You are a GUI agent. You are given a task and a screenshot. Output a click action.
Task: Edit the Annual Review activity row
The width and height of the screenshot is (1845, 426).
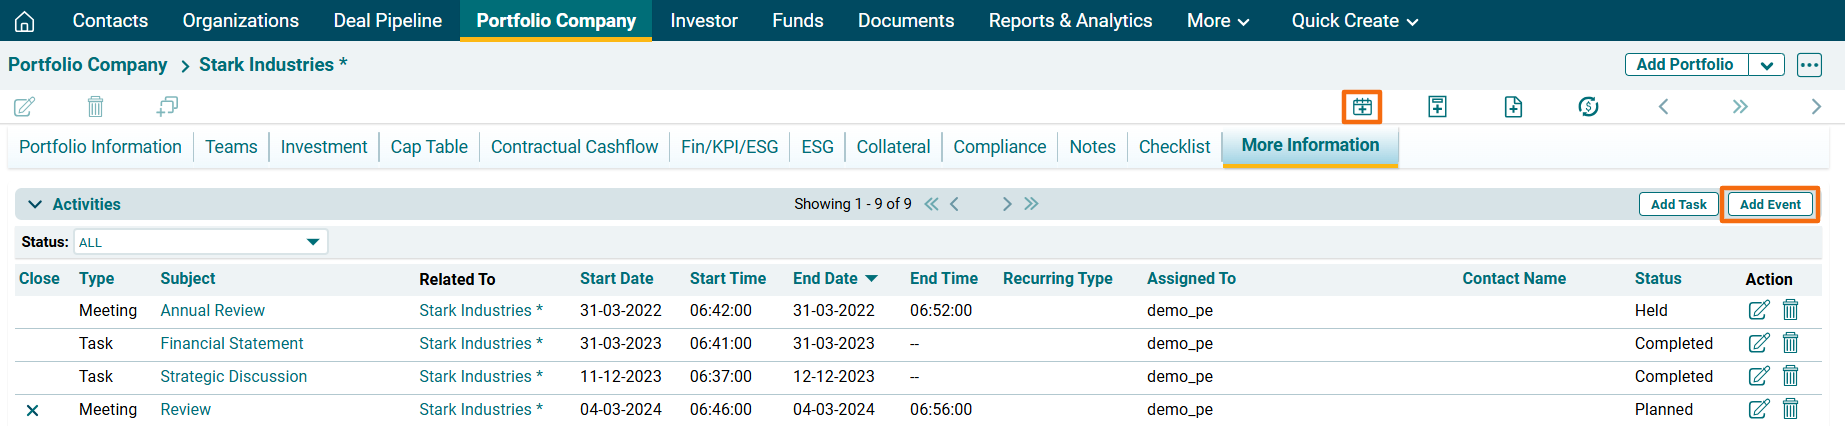click(x=1758, y=310)
